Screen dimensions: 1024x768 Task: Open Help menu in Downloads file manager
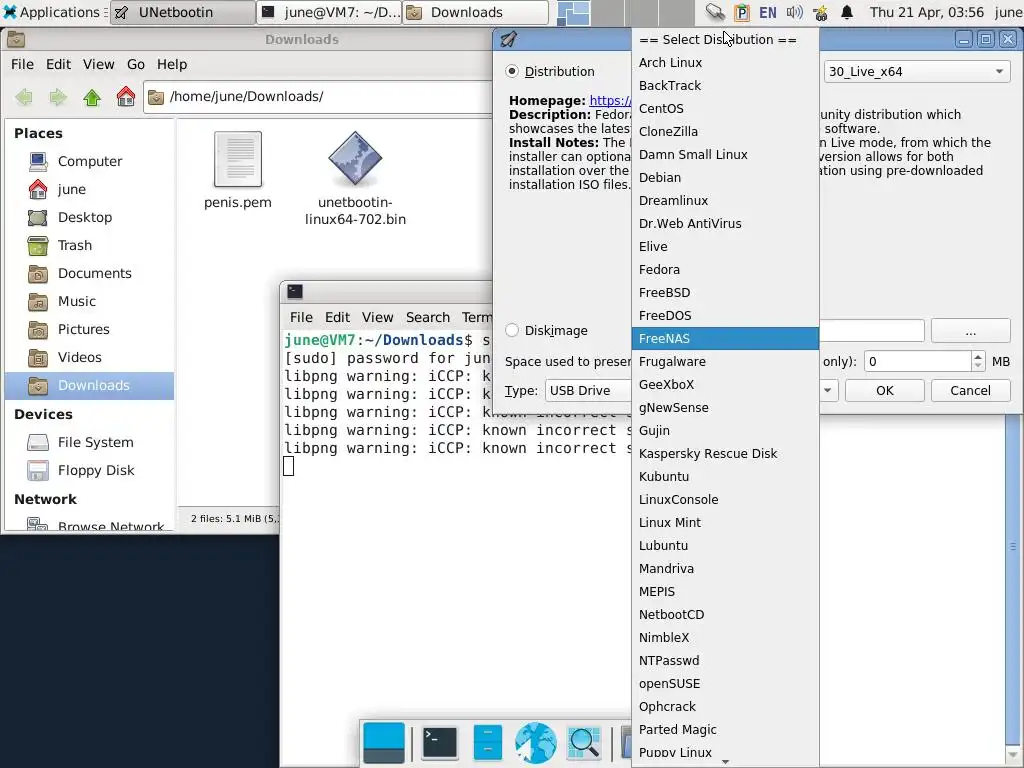[x=172, y=64]
